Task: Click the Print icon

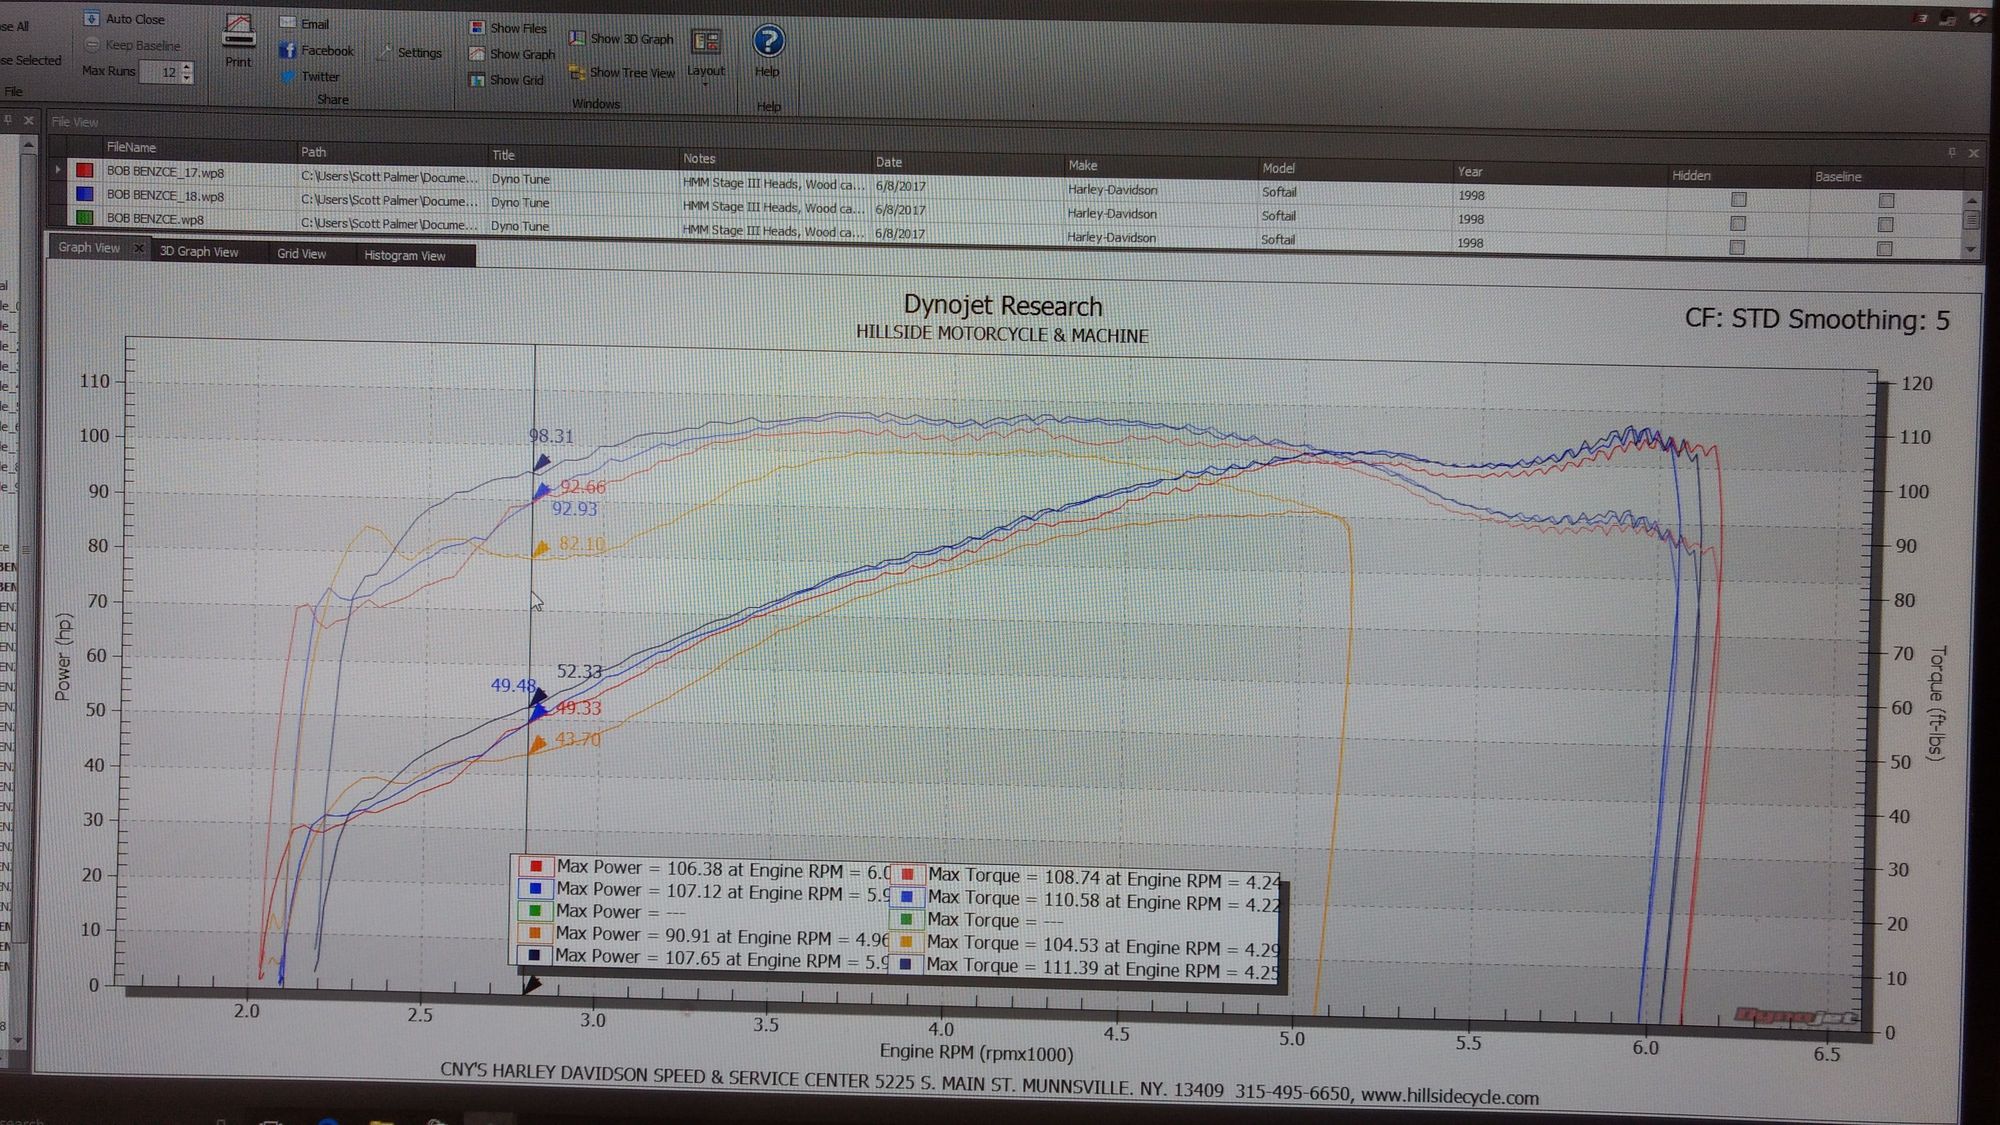Action: (x=238, y=33)
